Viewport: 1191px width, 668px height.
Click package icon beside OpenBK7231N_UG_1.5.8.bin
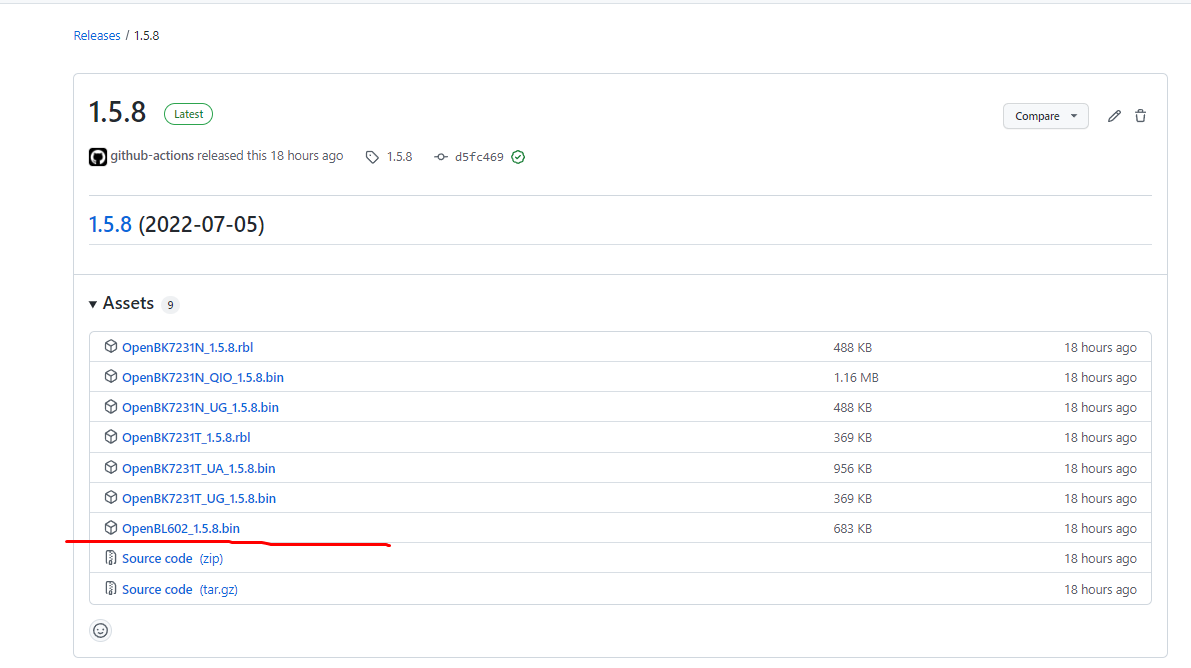[x=111, y=407]
